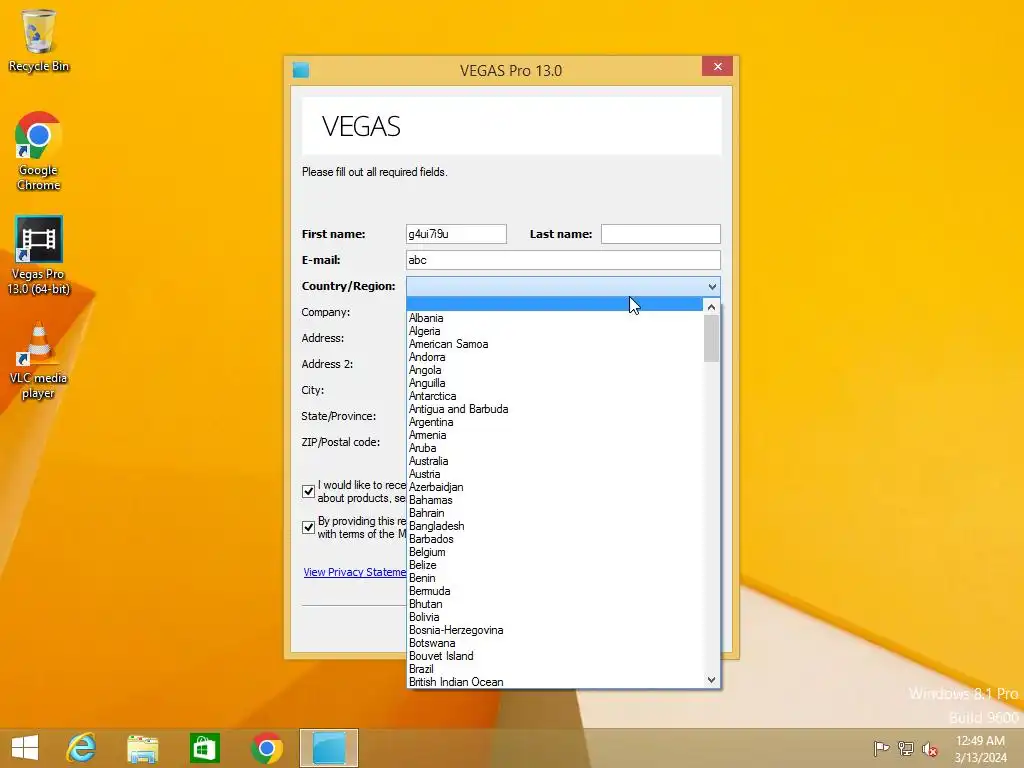
Task: Click the muted volume tray icon
Action: pyautogui.click(x=929, y=748)
